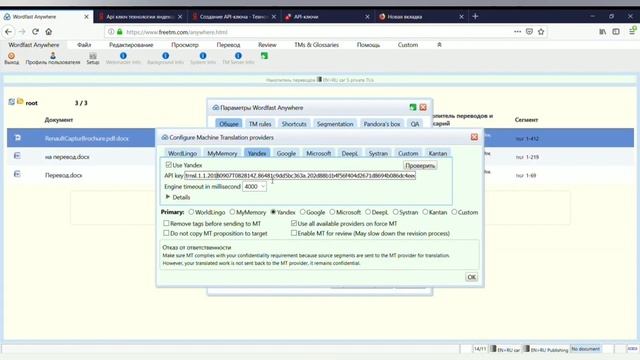Toggle Use all available providers on force MT

tap(294, 223)
